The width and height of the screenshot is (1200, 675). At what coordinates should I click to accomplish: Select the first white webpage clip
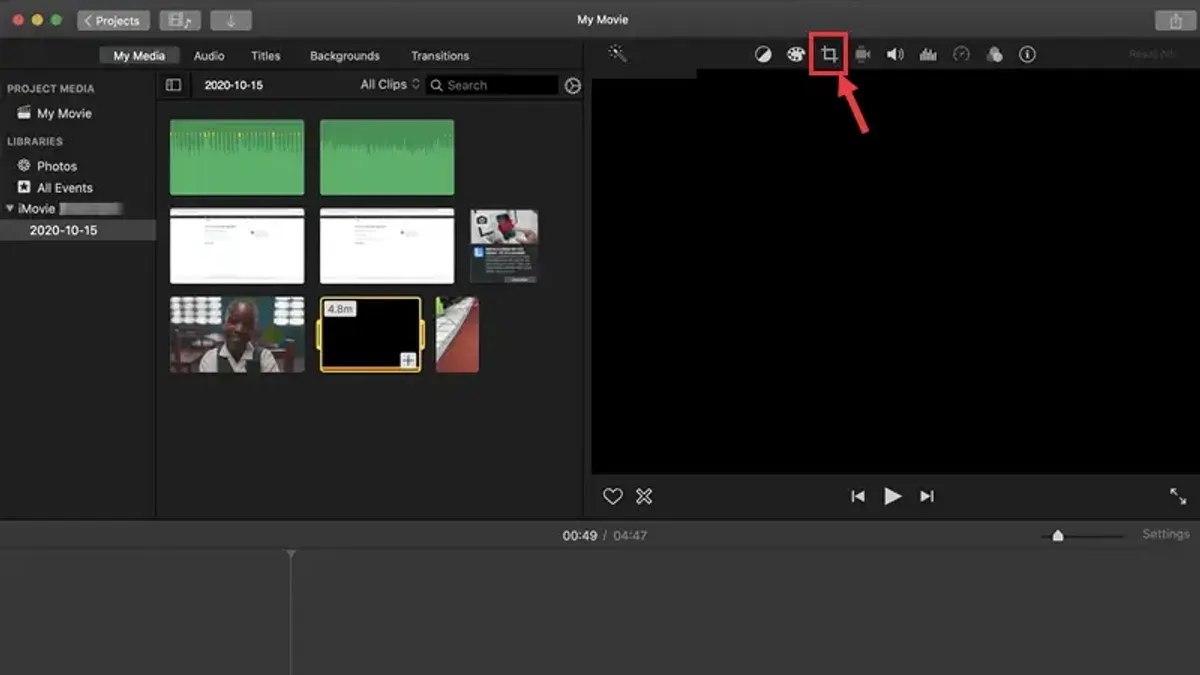[237, 246]
